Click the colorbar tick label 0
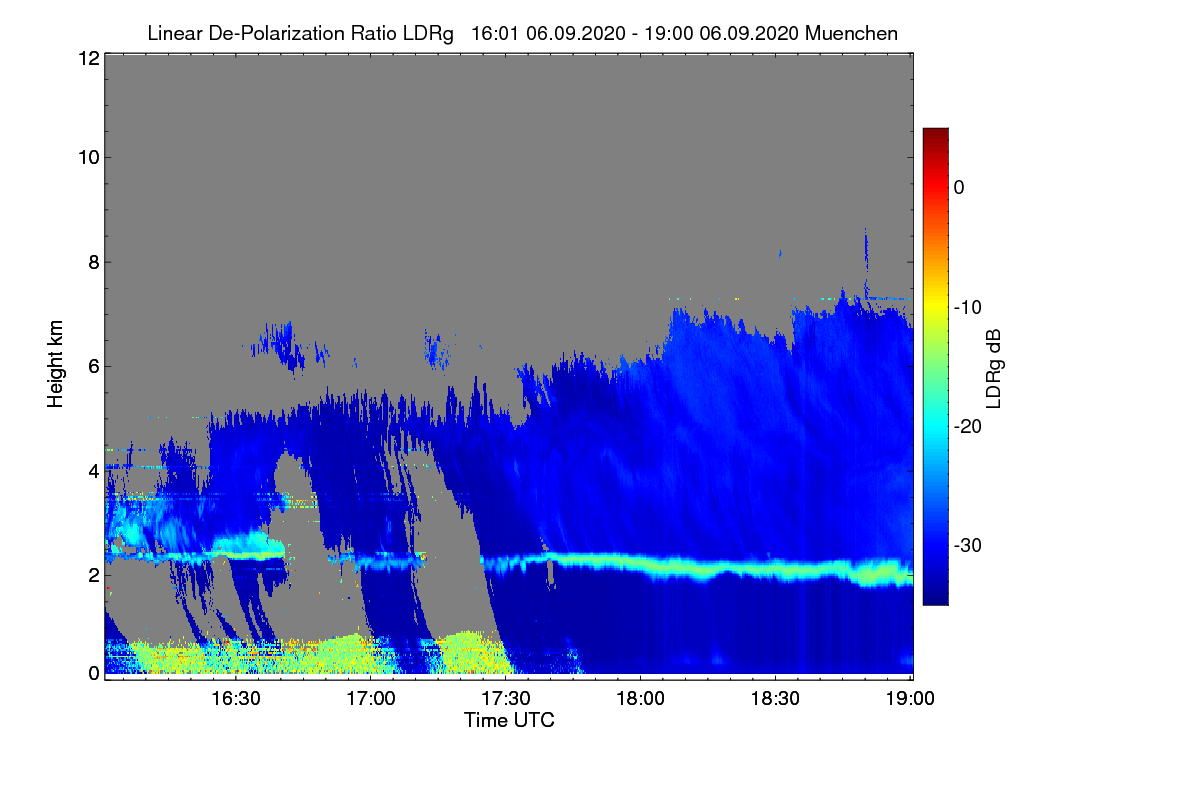The width and height of the screenshot is (1200, 800). pos(960,187)
